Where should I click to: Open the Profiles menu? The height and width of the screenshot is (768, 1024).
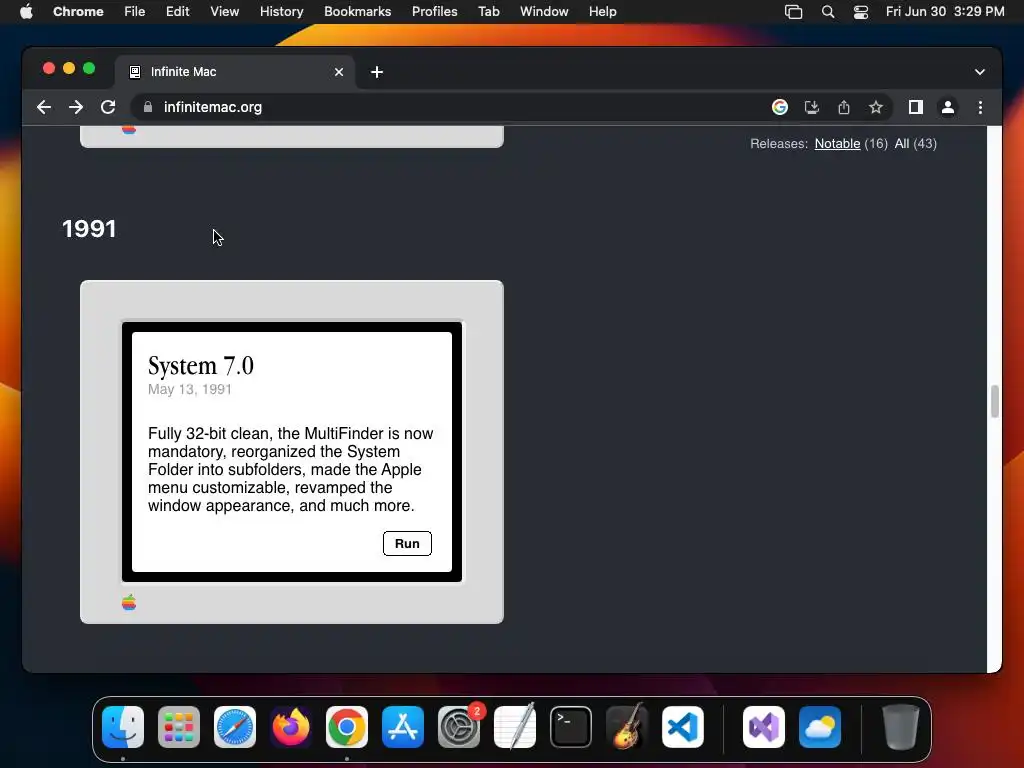click(x=434, y=12)
